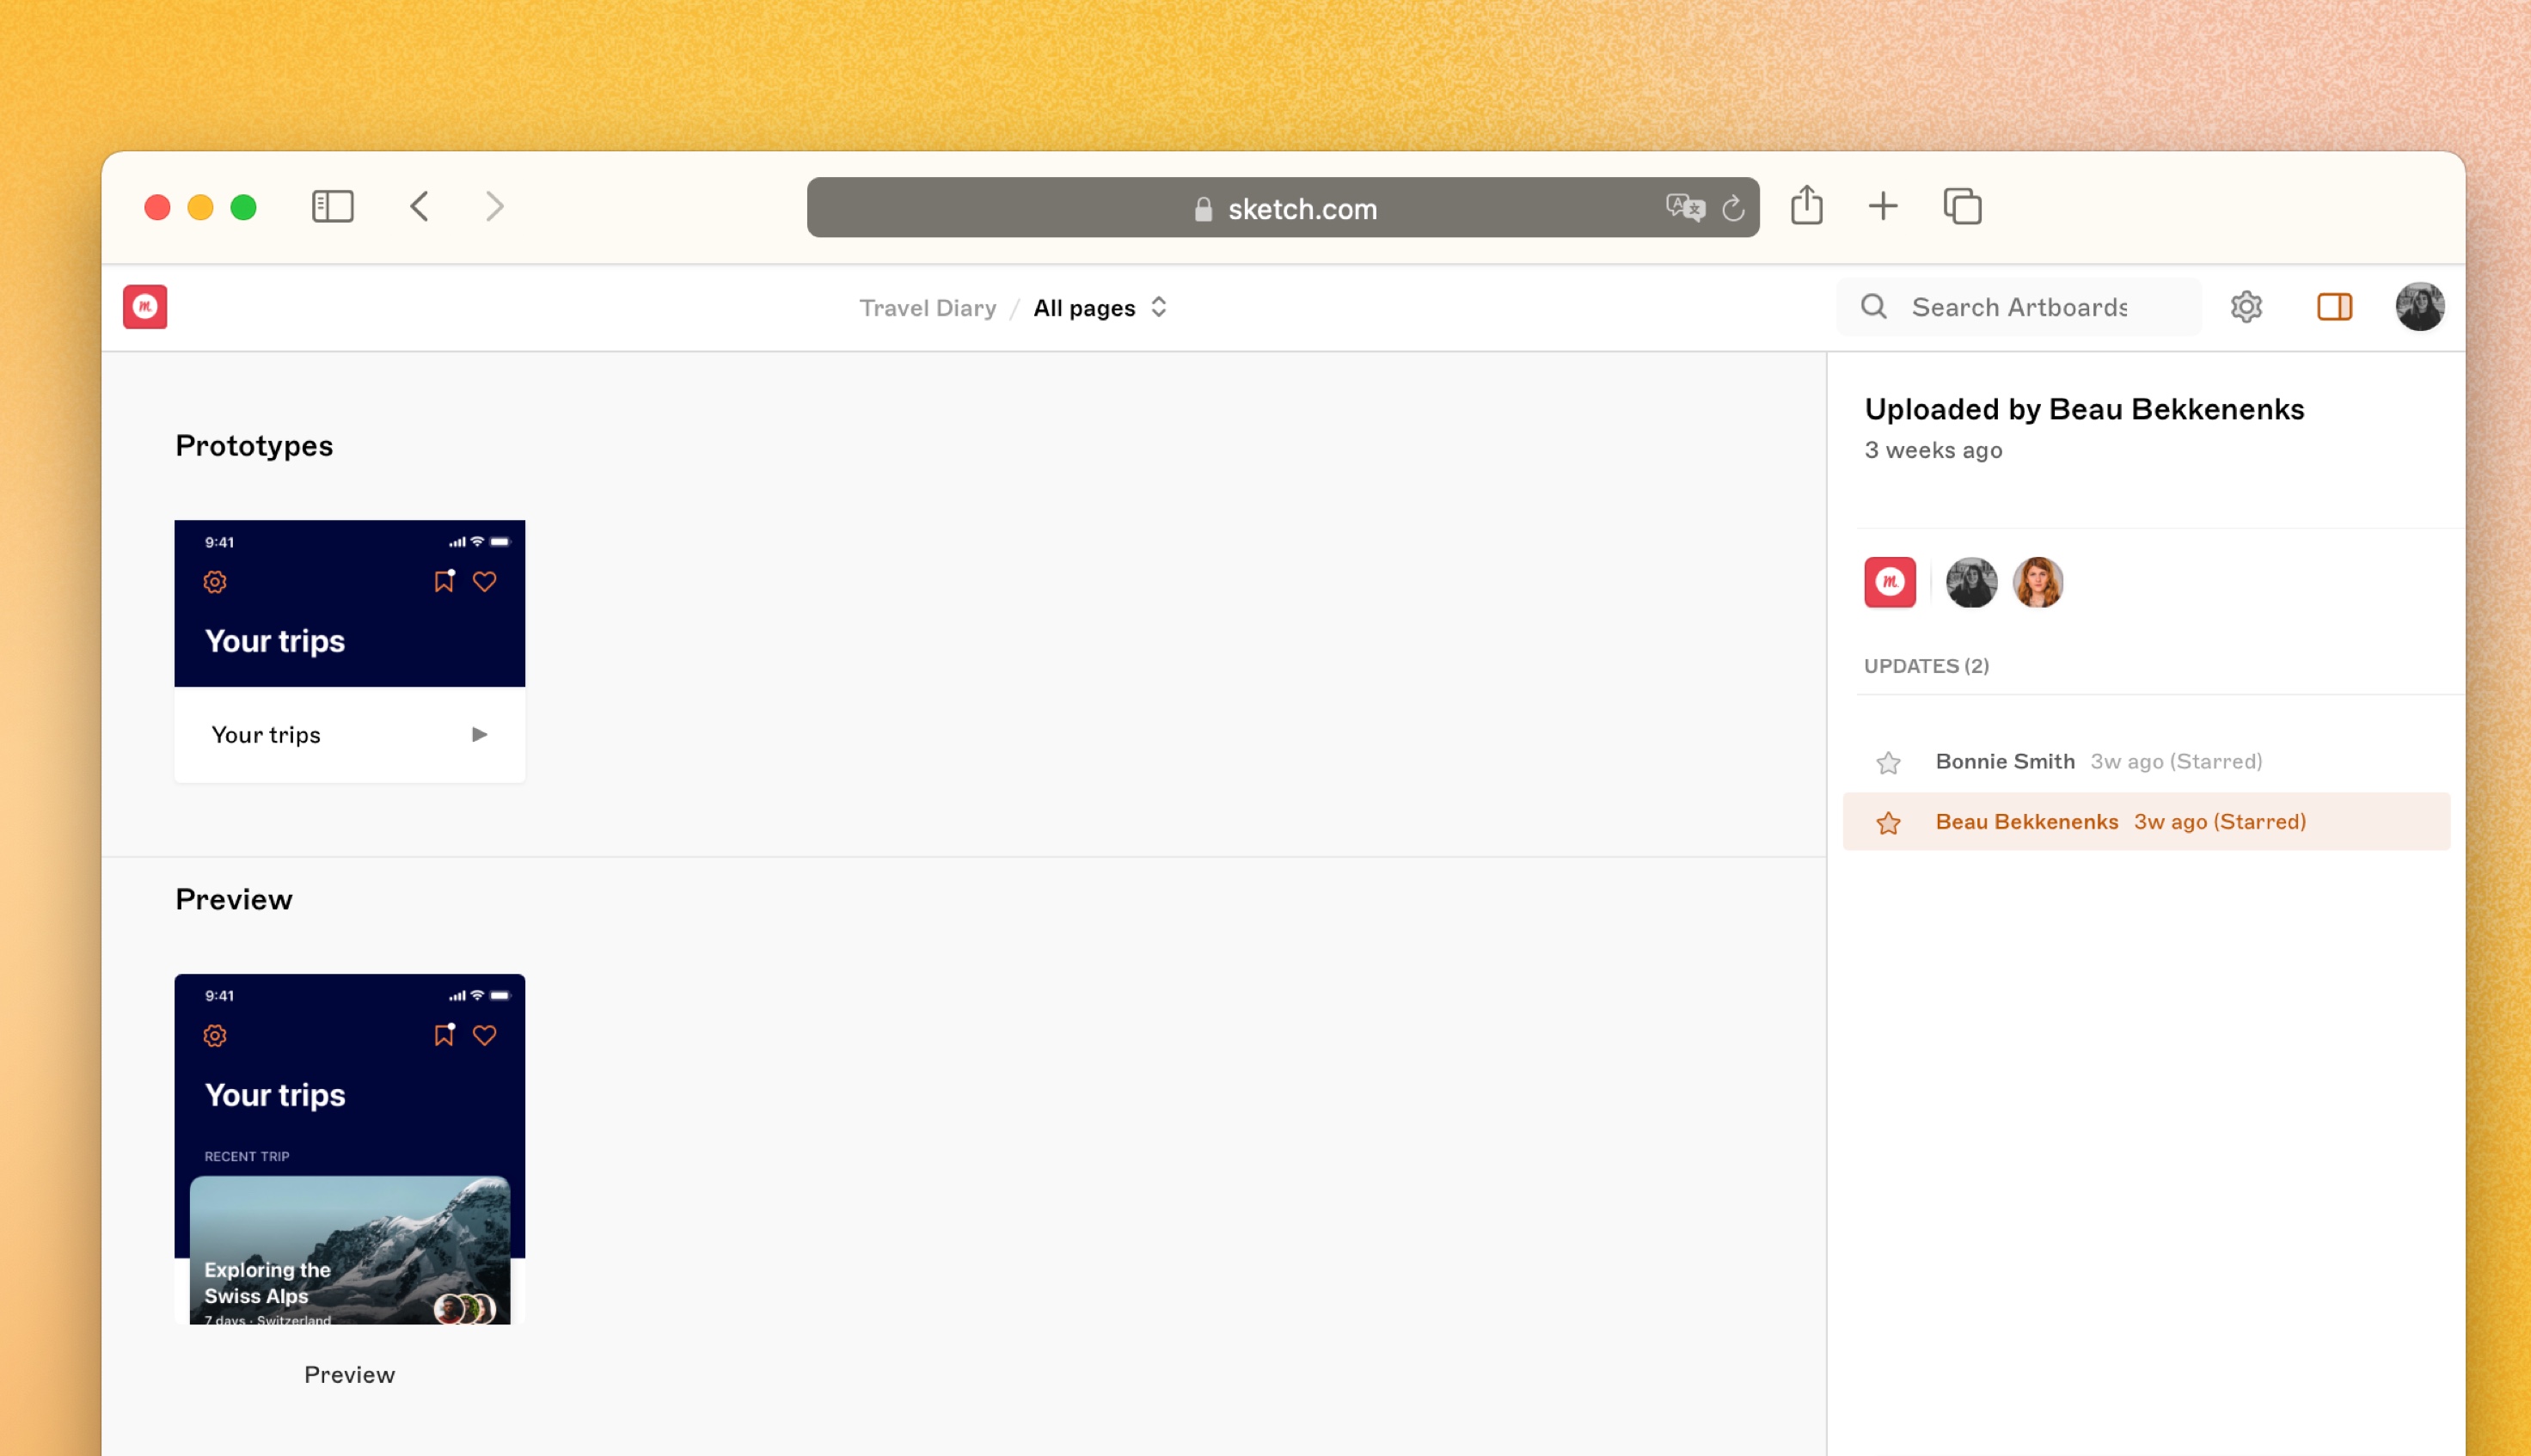Open the Safari share menu
Image resolution: width=2531 pixels, height=1456 pixels.
tap(1806, 205)
